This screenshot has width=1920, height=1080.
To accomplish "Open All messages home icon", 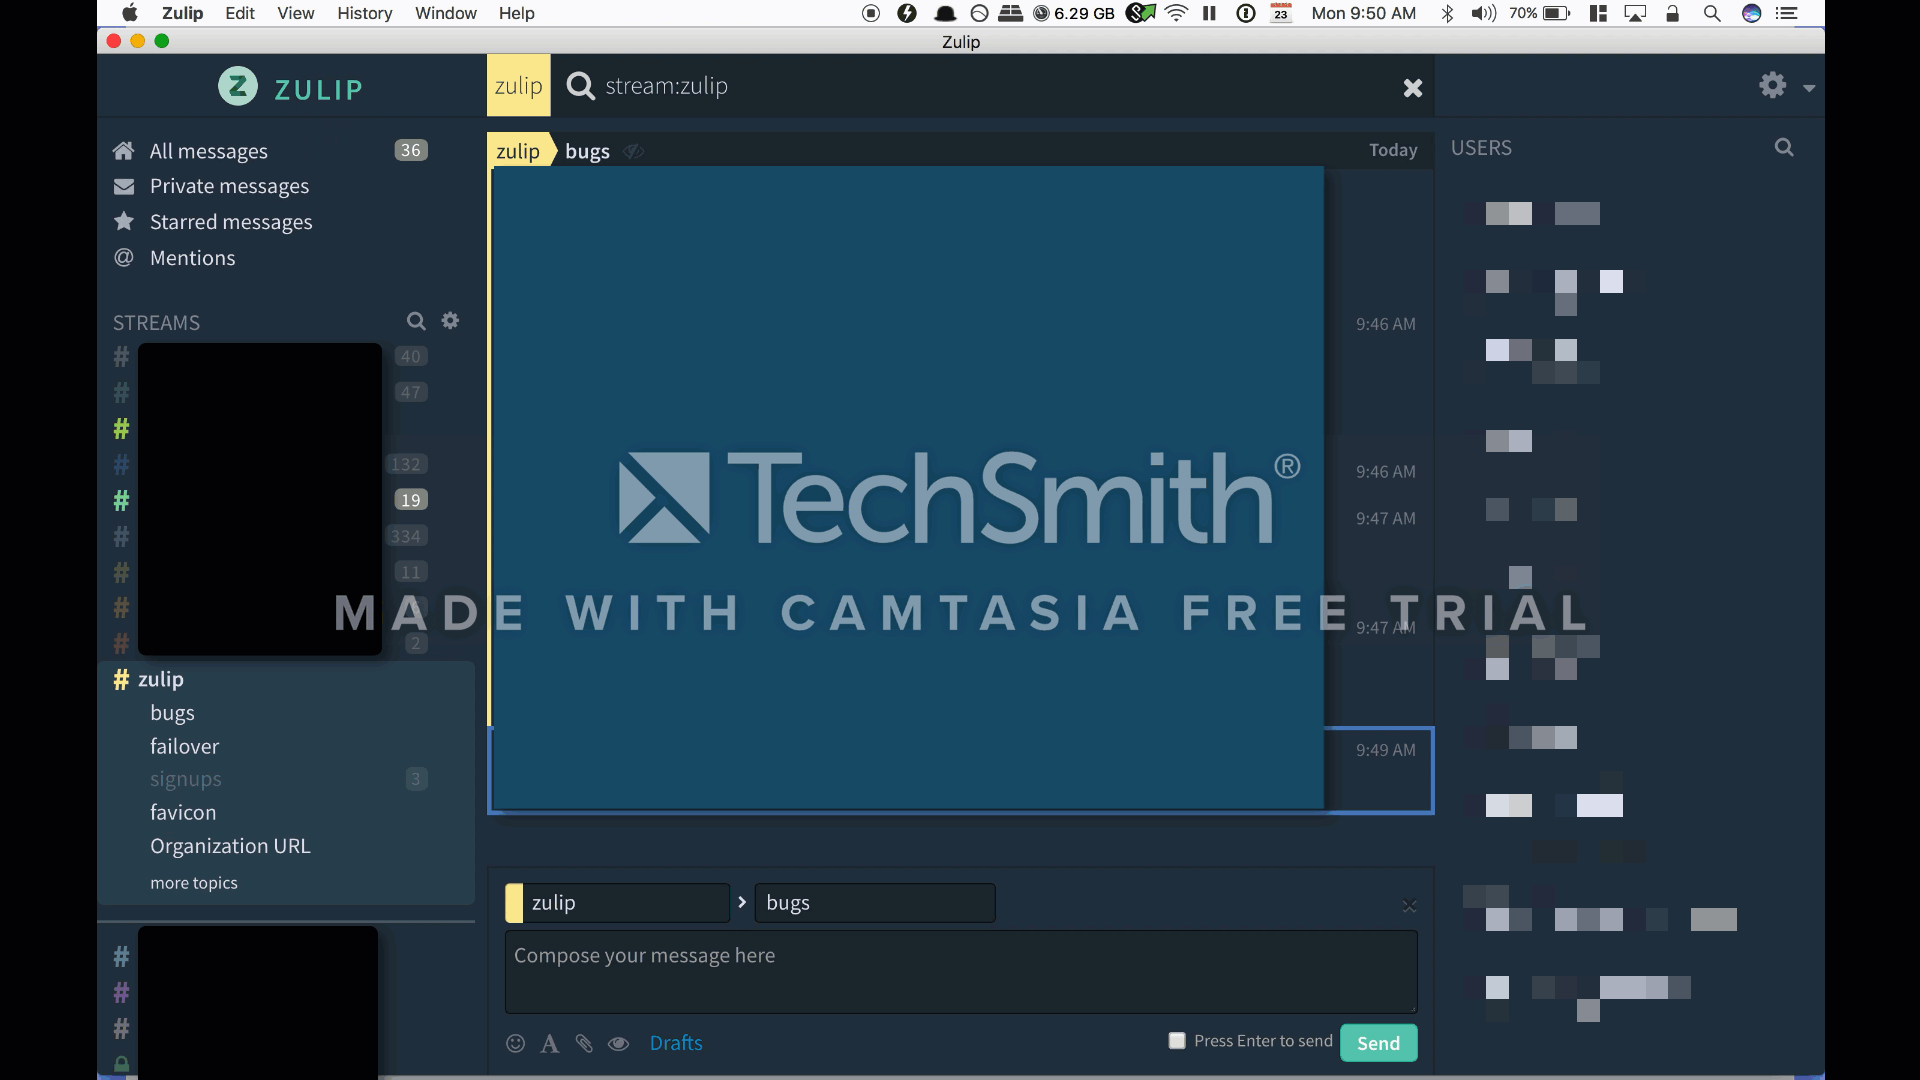I will [123, 151].
